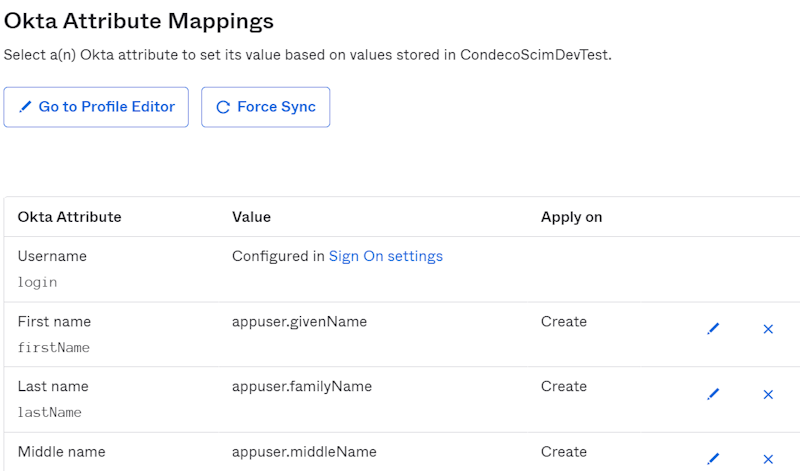
Task: Click the login attribute variable name
Action: [x=37, y=282]
